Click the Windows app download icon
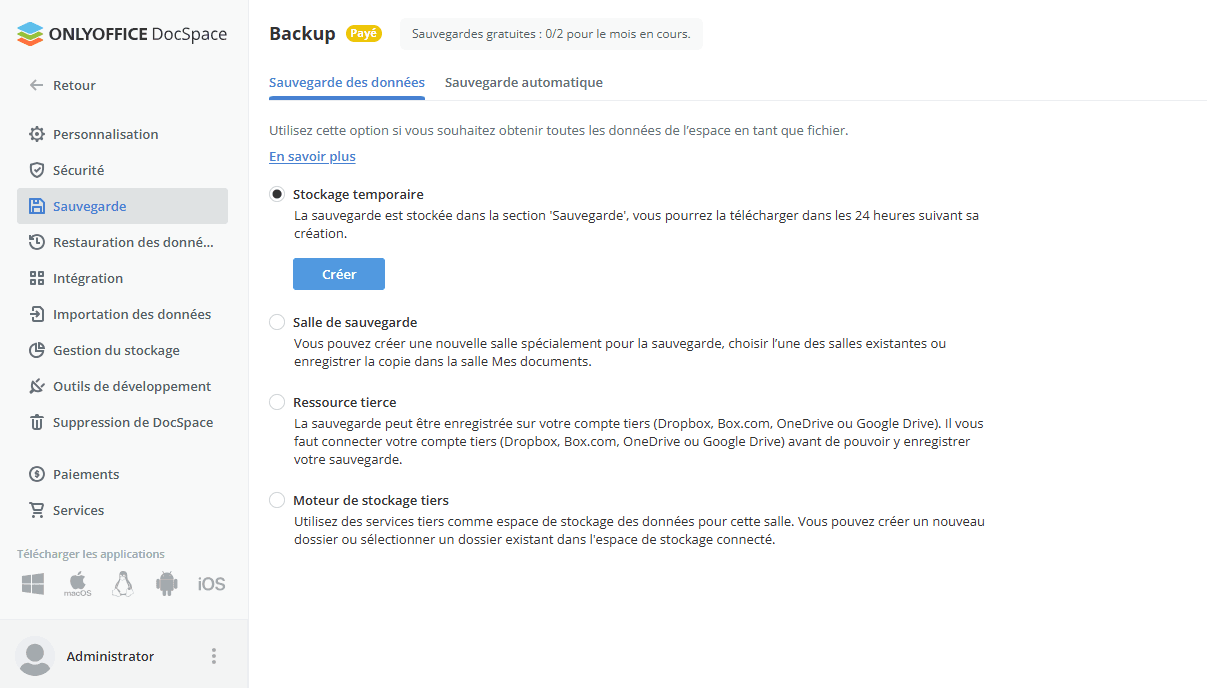The width and height of the screenshot is (1225, 688). [x=33, y=584]
